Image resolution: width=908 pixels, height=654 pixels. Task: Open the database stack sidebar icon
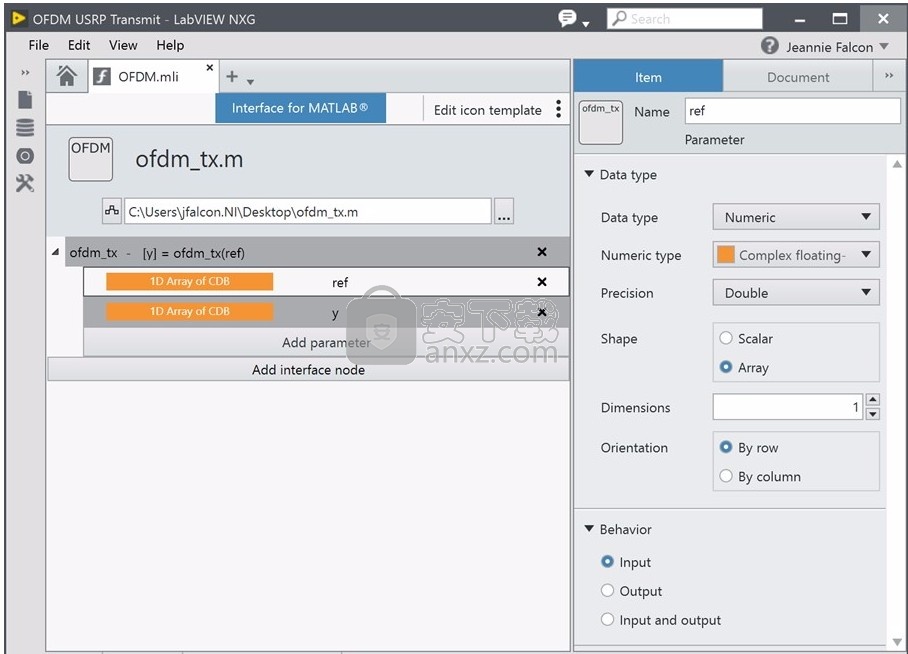pos(25,127)
